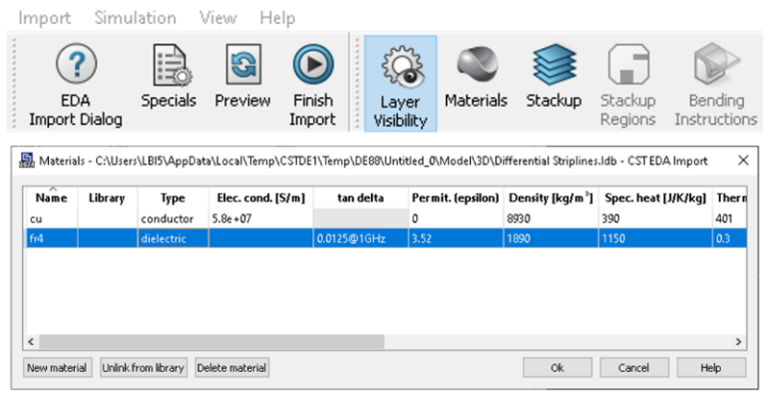The width and height of the screenshot is (768, 394).
Task: Click the 0 permittivity cell for cu
Action: coord(456,219)
